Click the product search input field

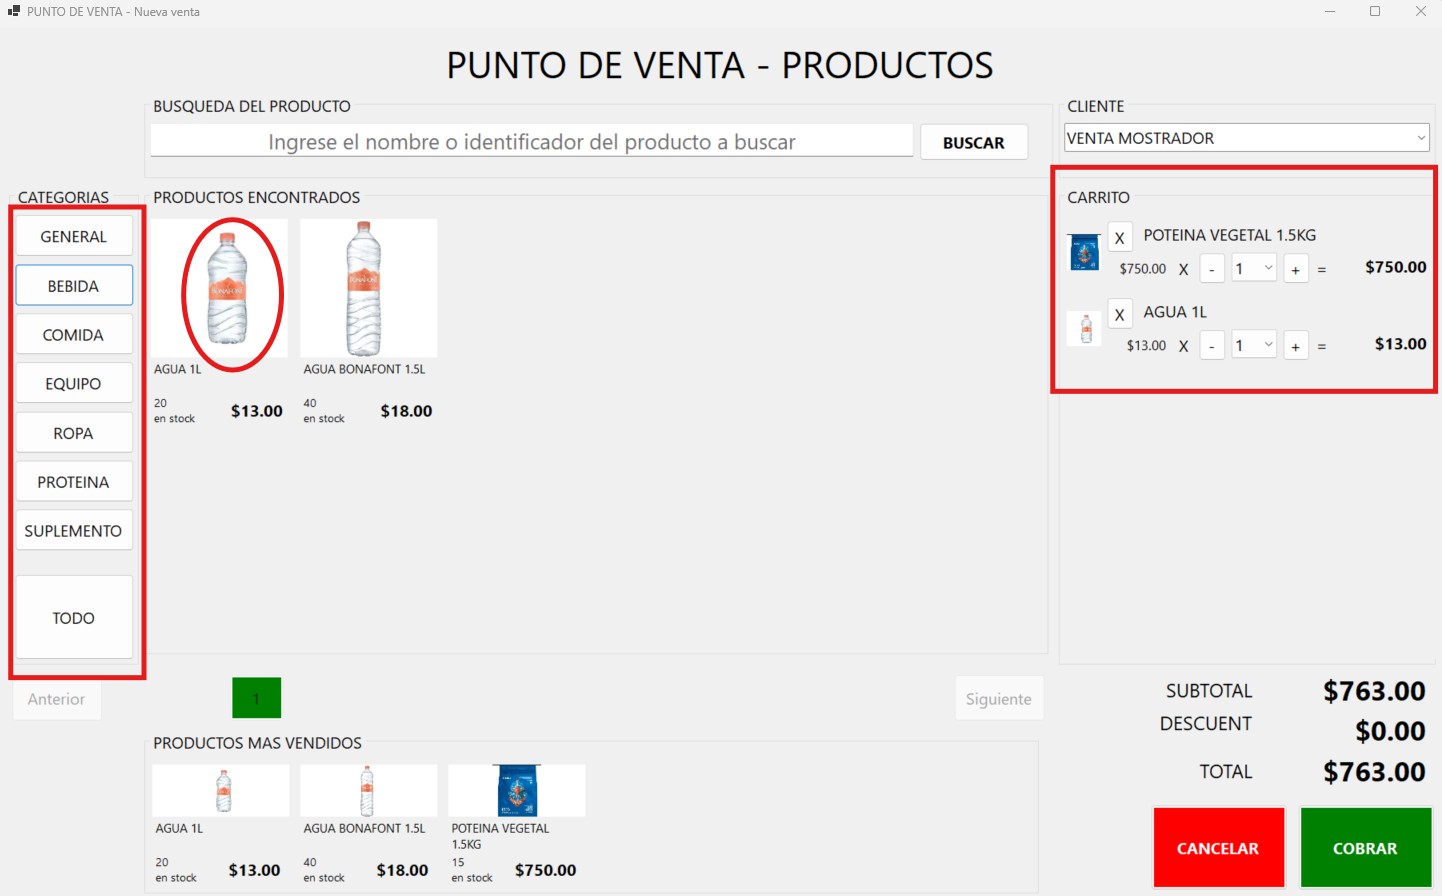(532, 142)
